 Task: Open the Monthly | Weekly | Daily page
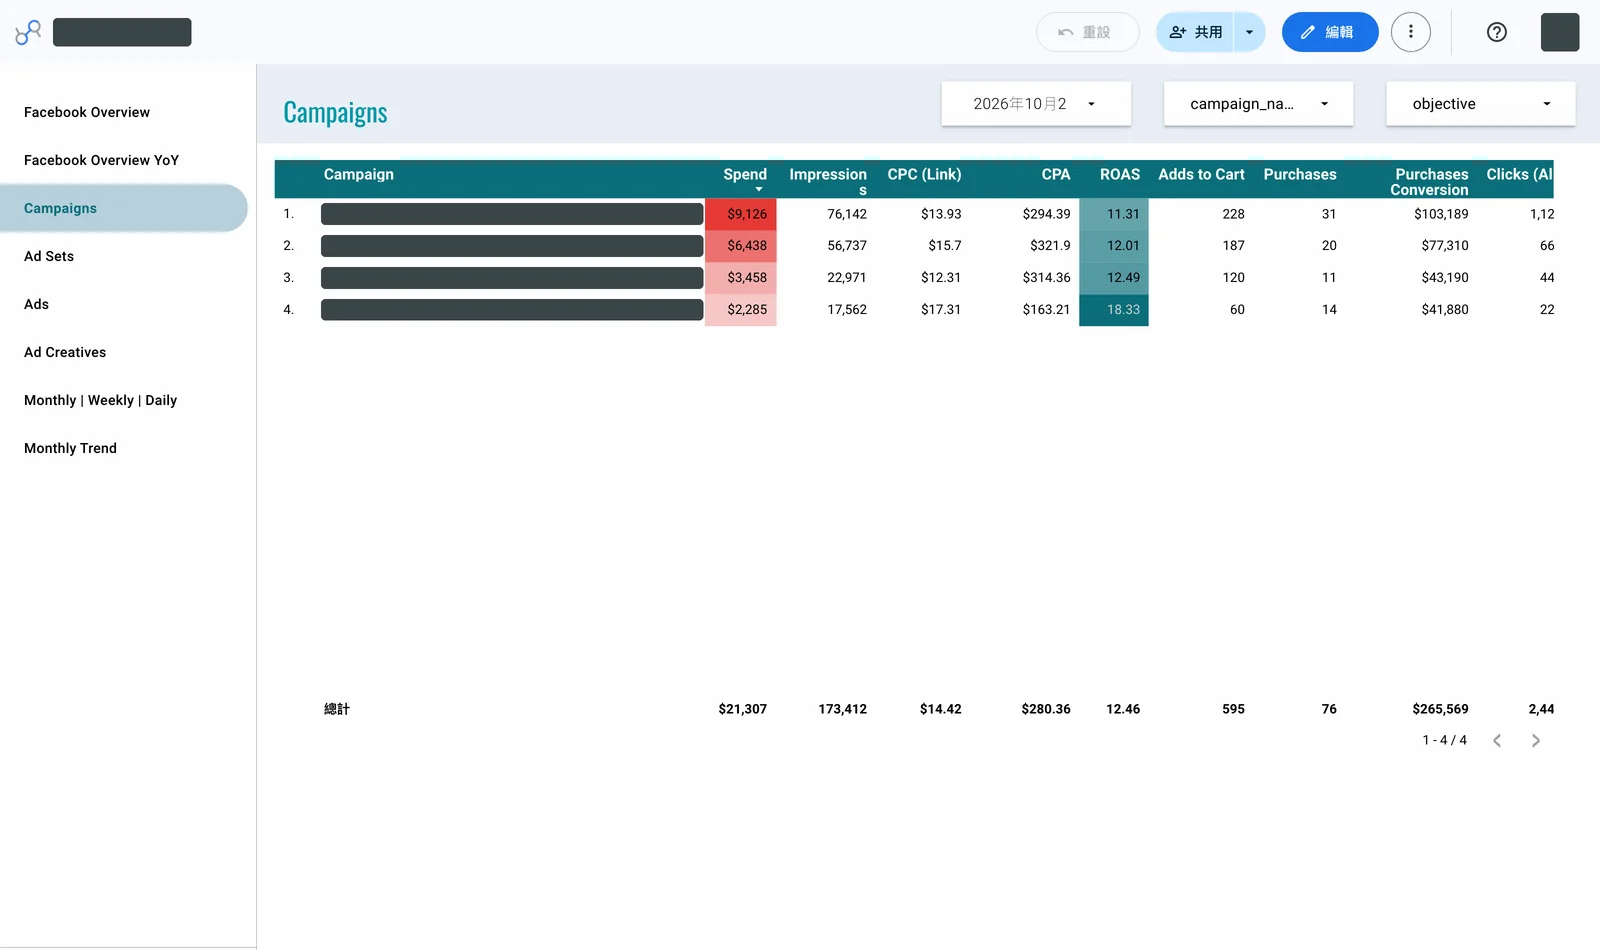[x=100, y=400]
